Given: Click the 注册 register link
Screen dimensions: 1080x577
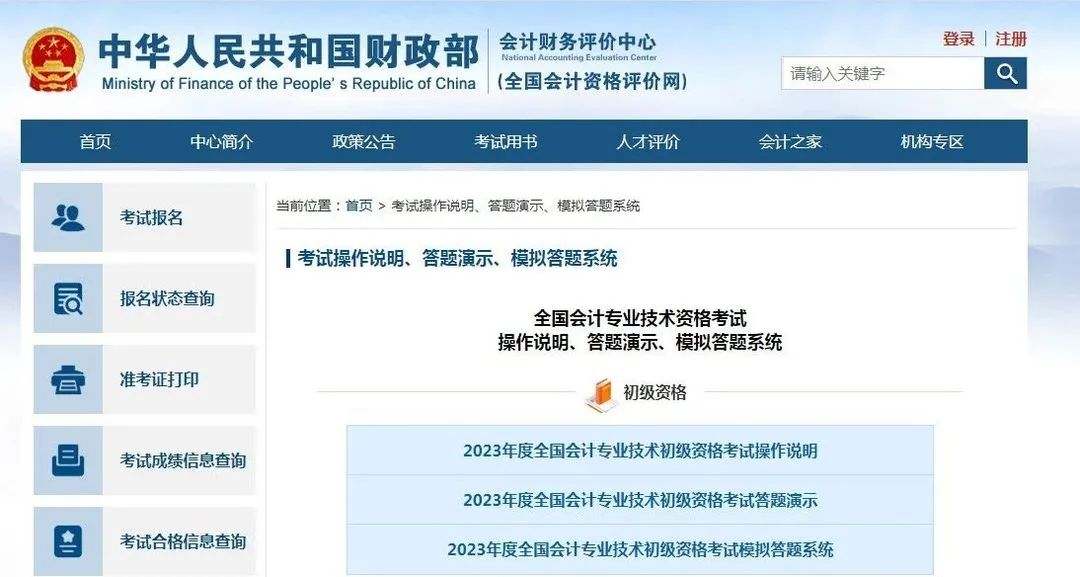Looking at the screenshot, I should pos(1011,39).
